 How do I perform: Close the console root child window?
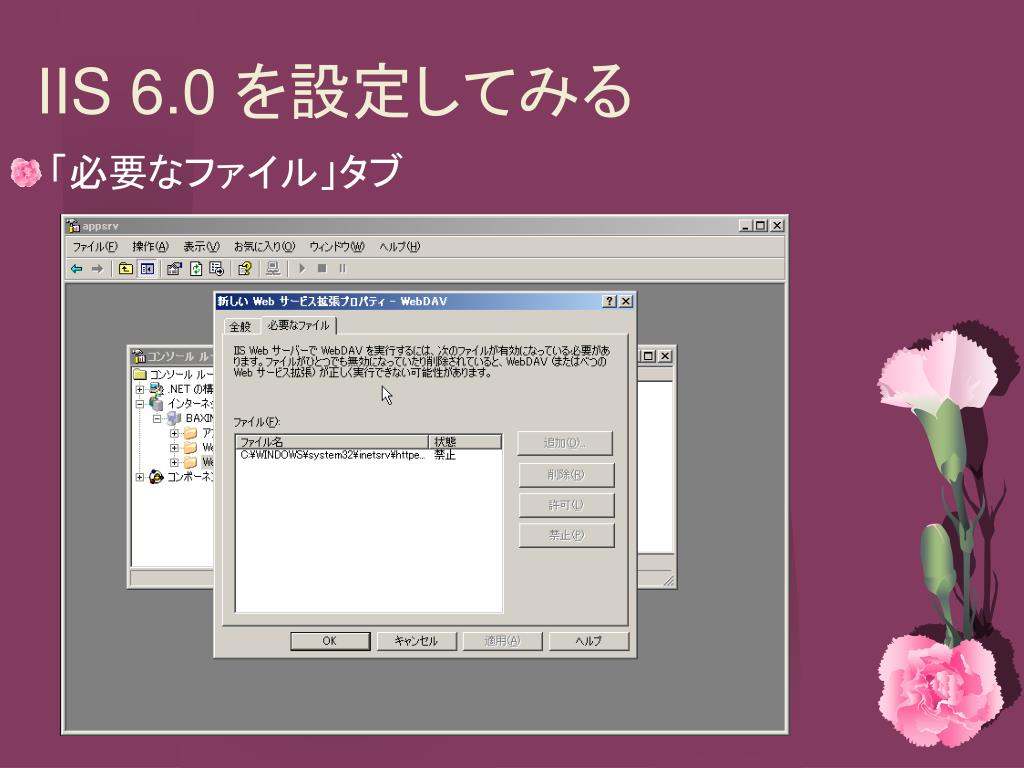(x=664, y=356)
